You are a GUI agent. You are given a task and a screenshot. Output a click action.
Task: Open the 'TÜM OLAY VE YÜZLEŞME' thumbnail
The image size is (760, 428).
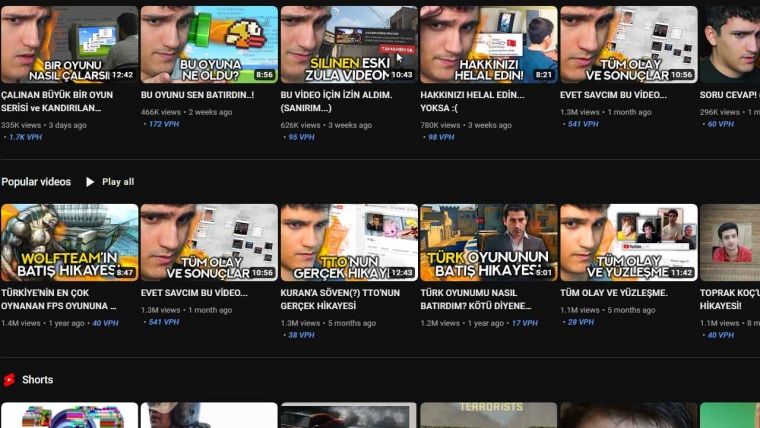pyautogui.click(x=629, y=242)
